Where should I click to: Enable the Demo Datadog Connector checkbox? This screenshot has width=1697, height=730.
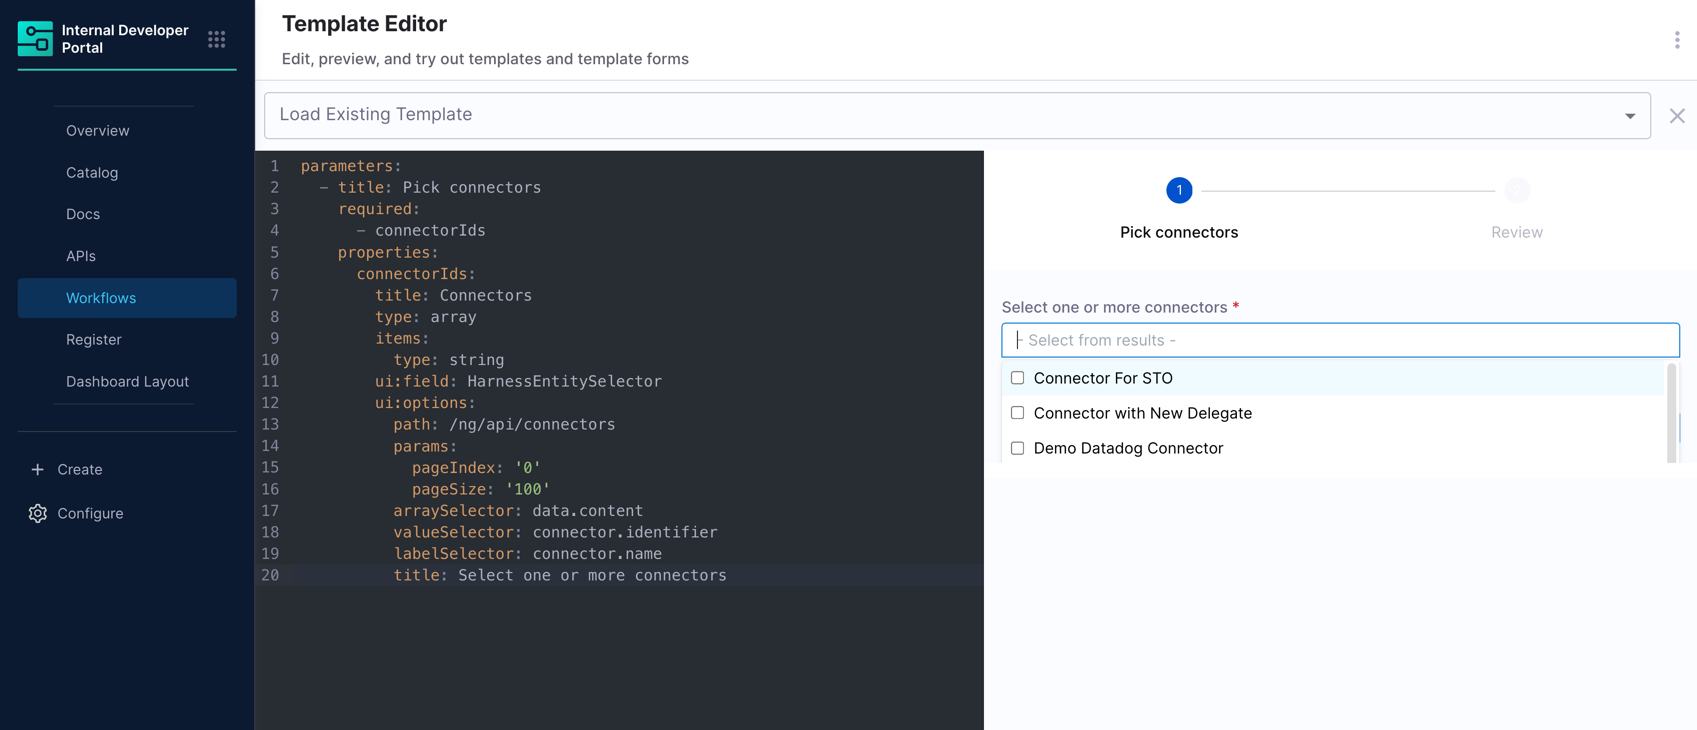pyautogui.click(x=1017, y=448)
